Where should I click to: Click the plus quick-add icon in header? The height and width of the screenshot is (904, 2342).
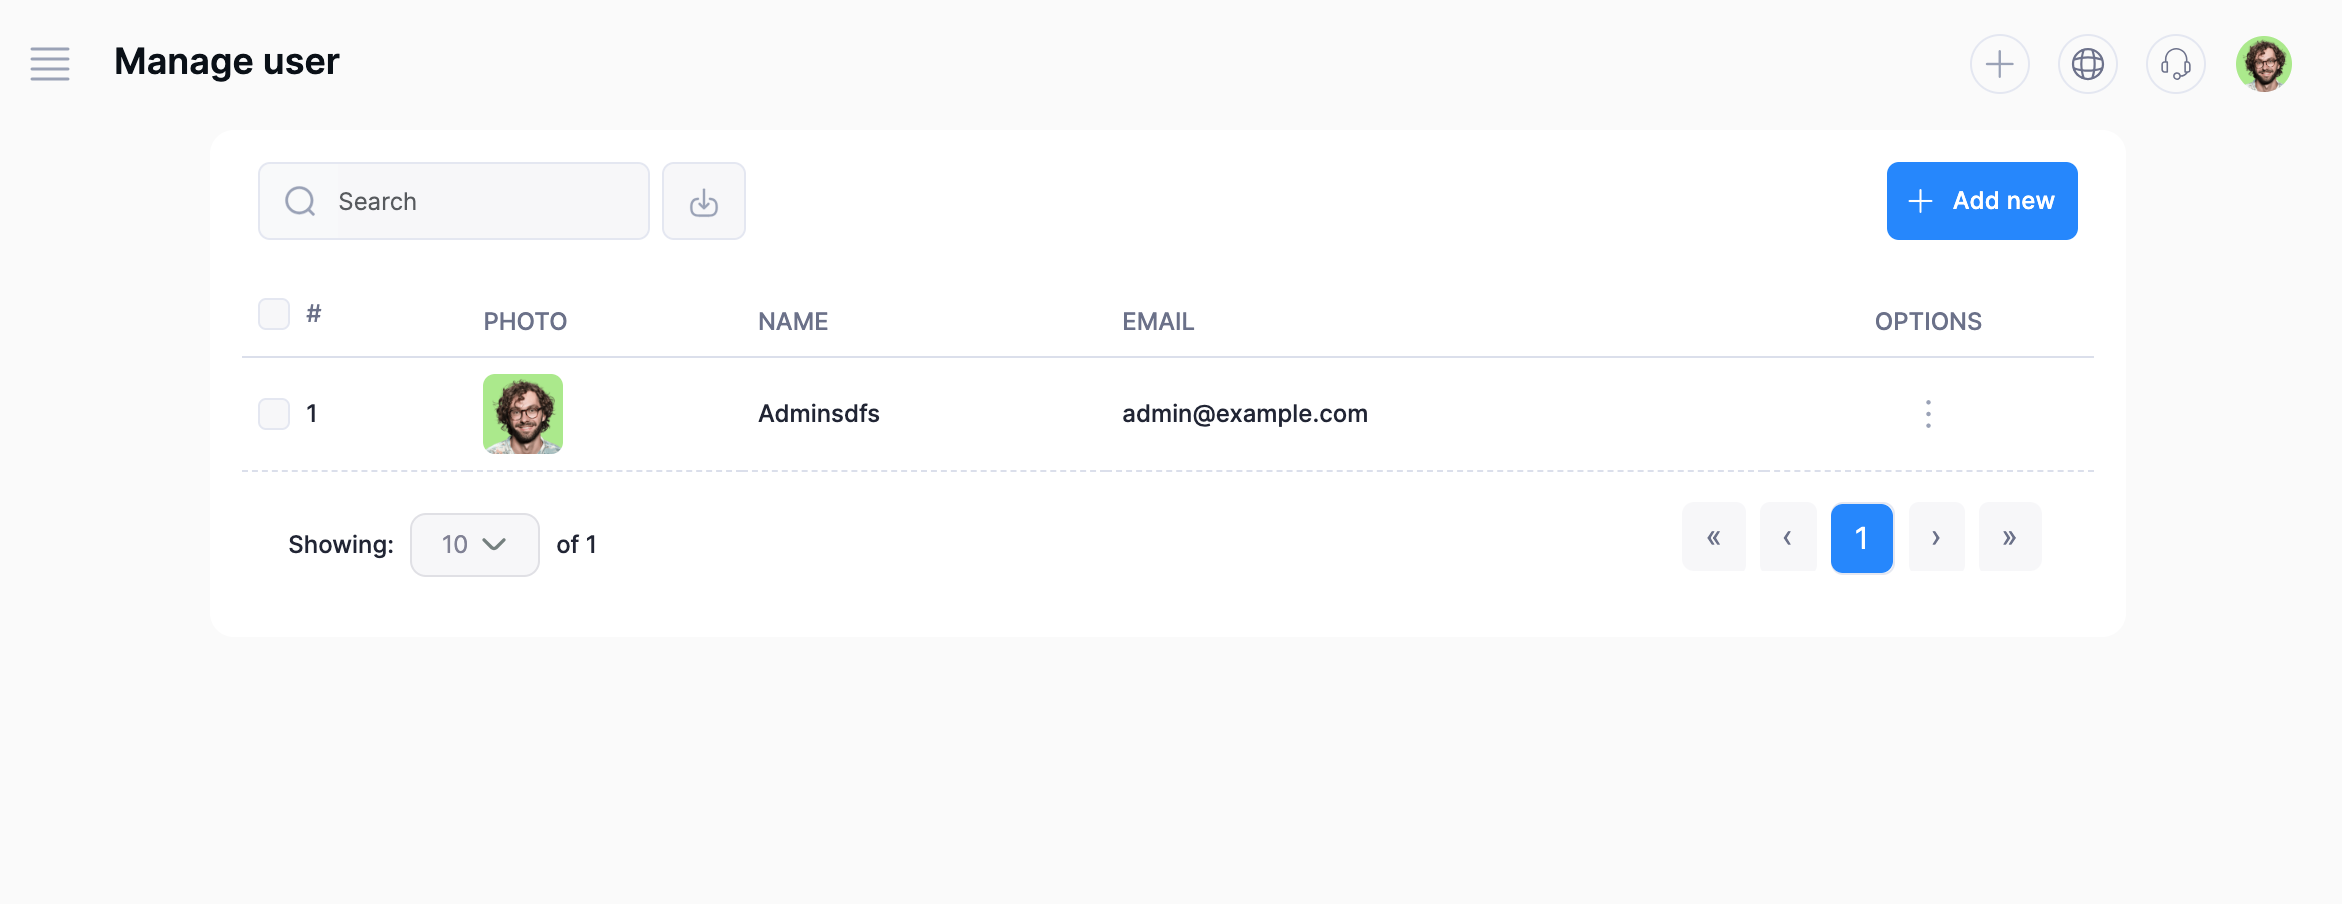[x=1999, y=64]
